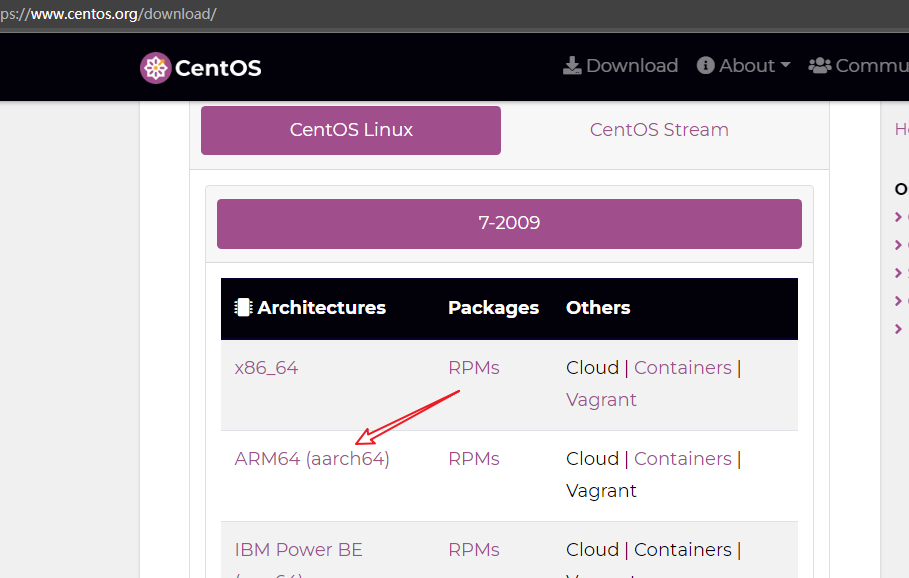The height and width of the screenshot is (578, 909).
Task: Open RPMs link in the ARM64 row
Action: click(474, 459)
